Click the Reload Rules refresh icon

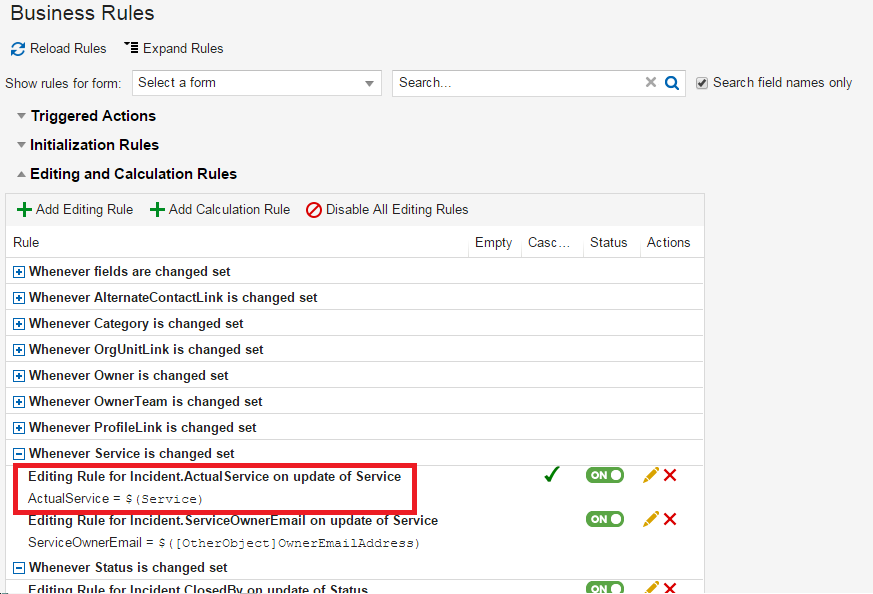pos(18,49)
